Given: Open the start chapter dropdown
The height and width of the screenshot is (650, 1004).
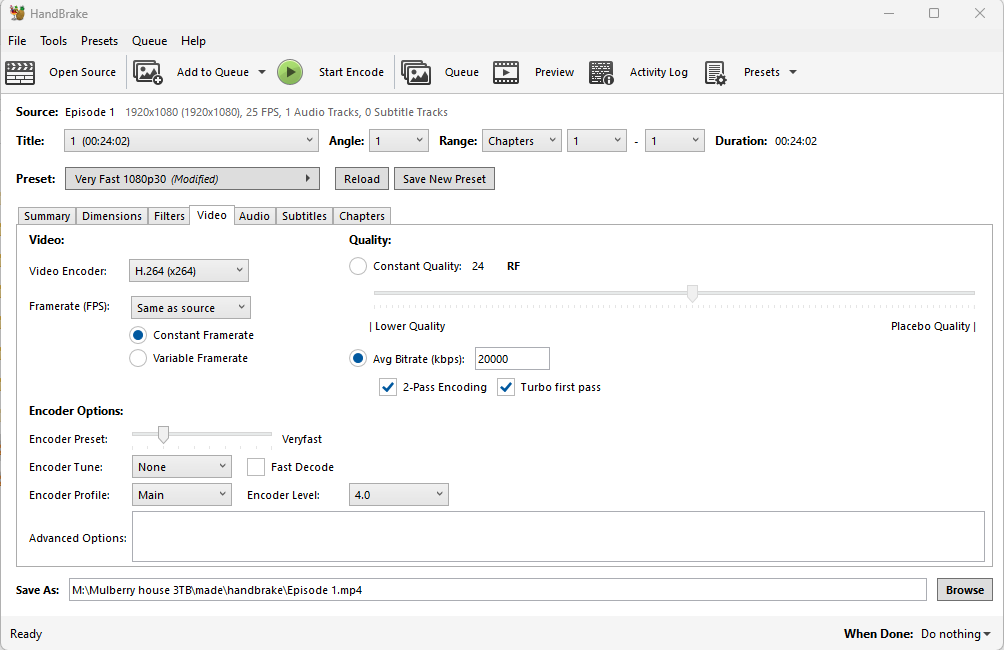Looking at the screenshot, I should [597, 140].
